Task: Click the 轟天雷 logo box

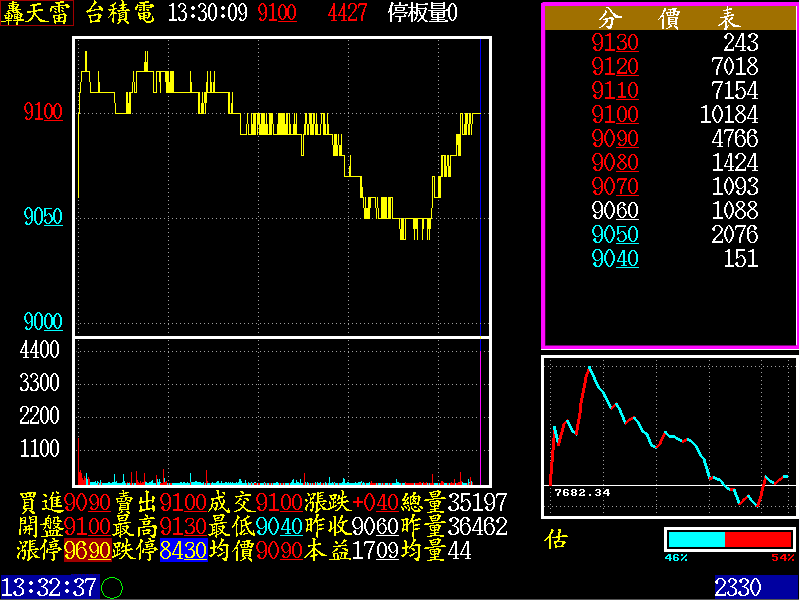Action: coord(37,14)
